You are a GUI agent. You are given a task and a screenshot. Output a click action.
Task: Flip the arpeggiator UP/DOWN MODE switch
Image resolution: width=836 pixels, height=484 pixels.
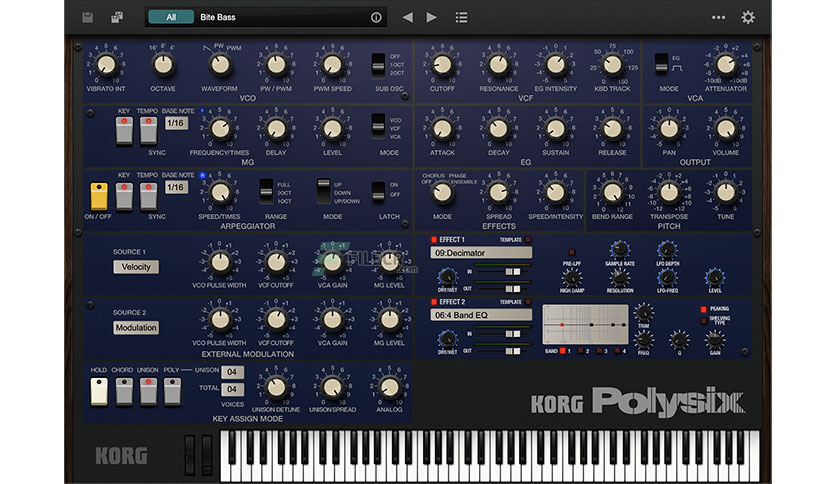click(323, 191)
